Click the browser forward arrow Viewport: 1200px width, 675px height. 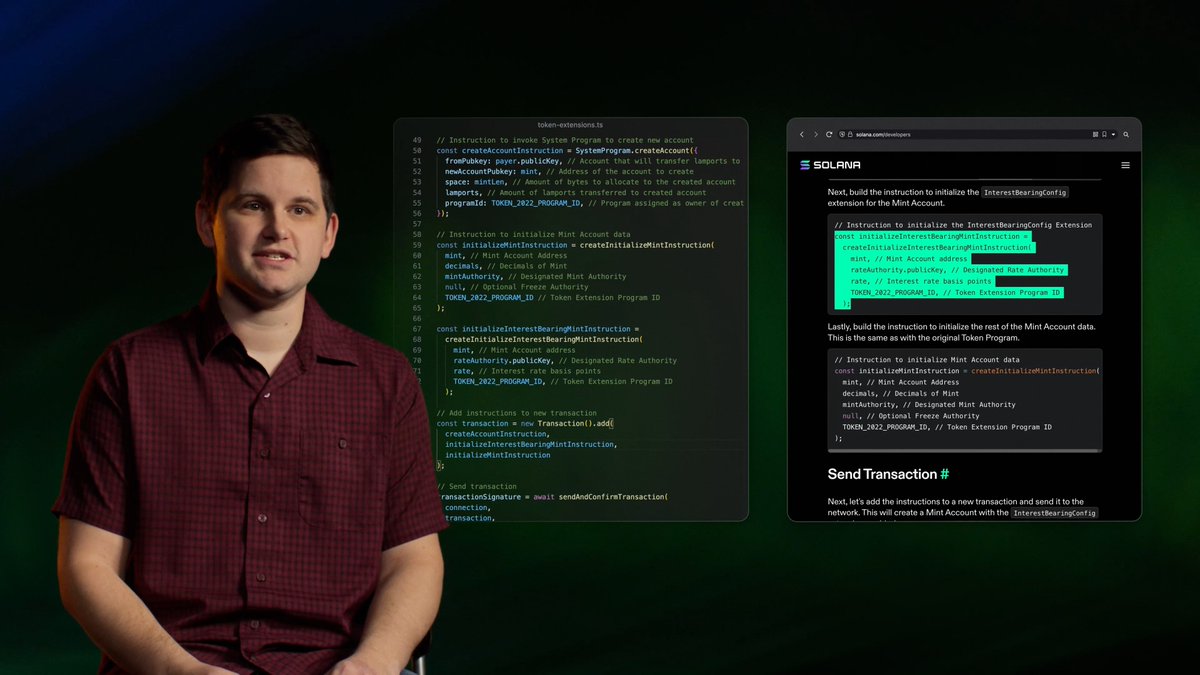815,134
